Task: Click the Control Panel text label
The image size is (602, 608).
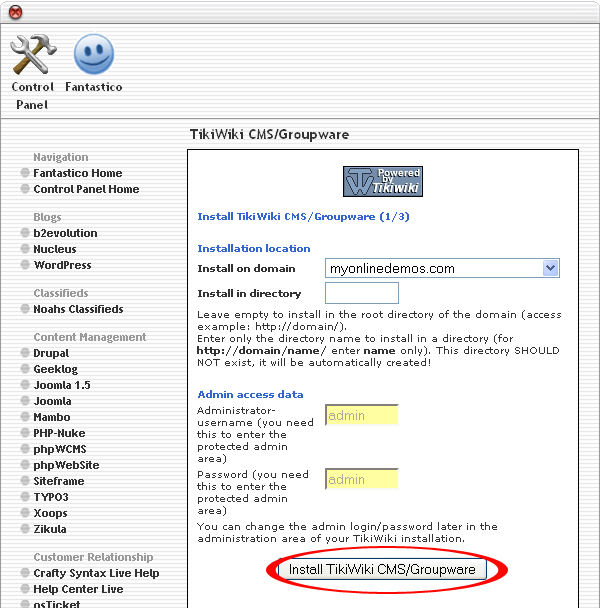Action: (x=33, y=95)
